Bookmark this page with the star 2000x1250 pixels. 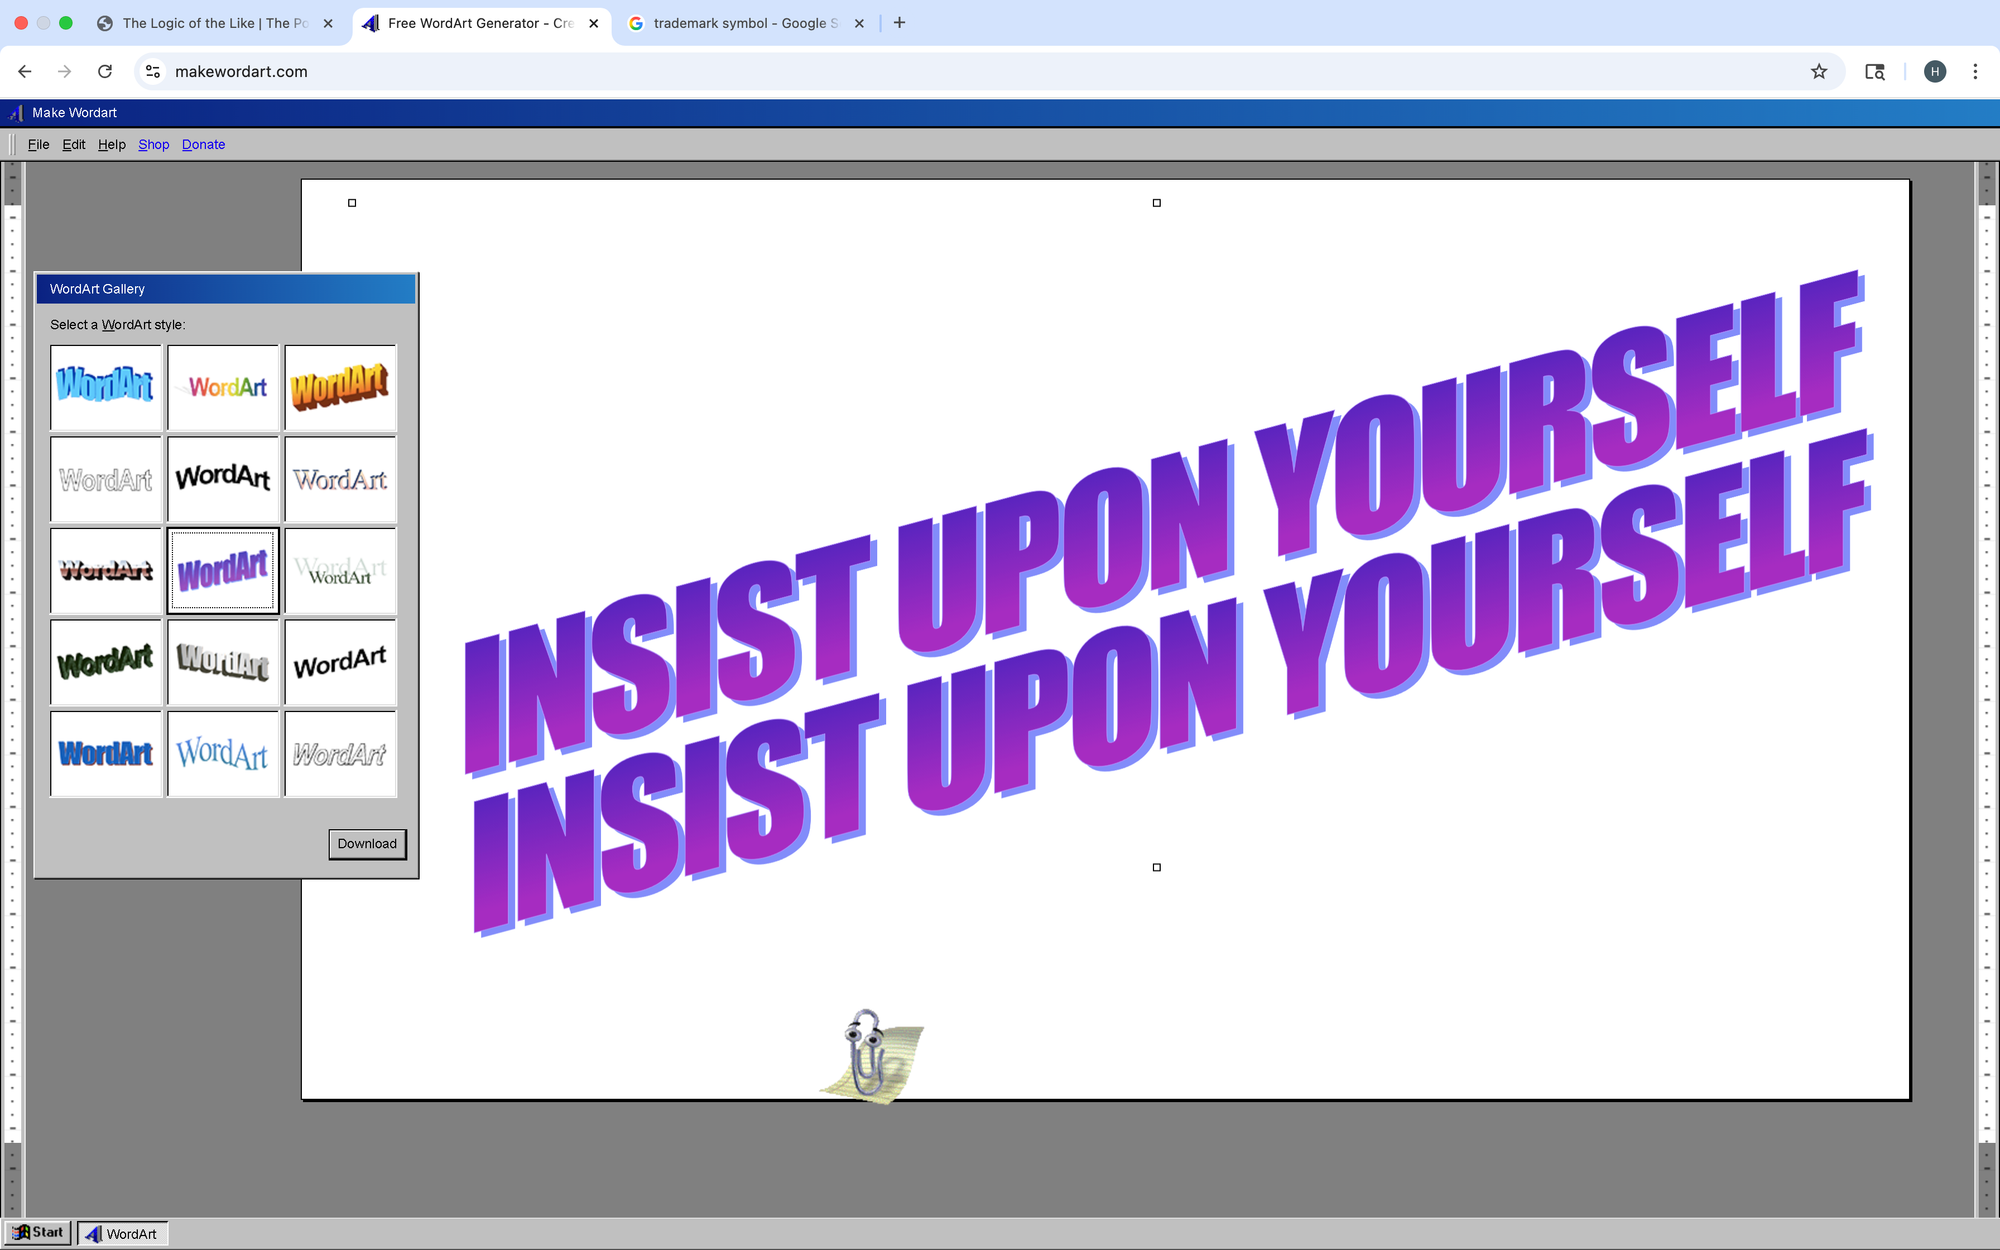[1819, 71]
